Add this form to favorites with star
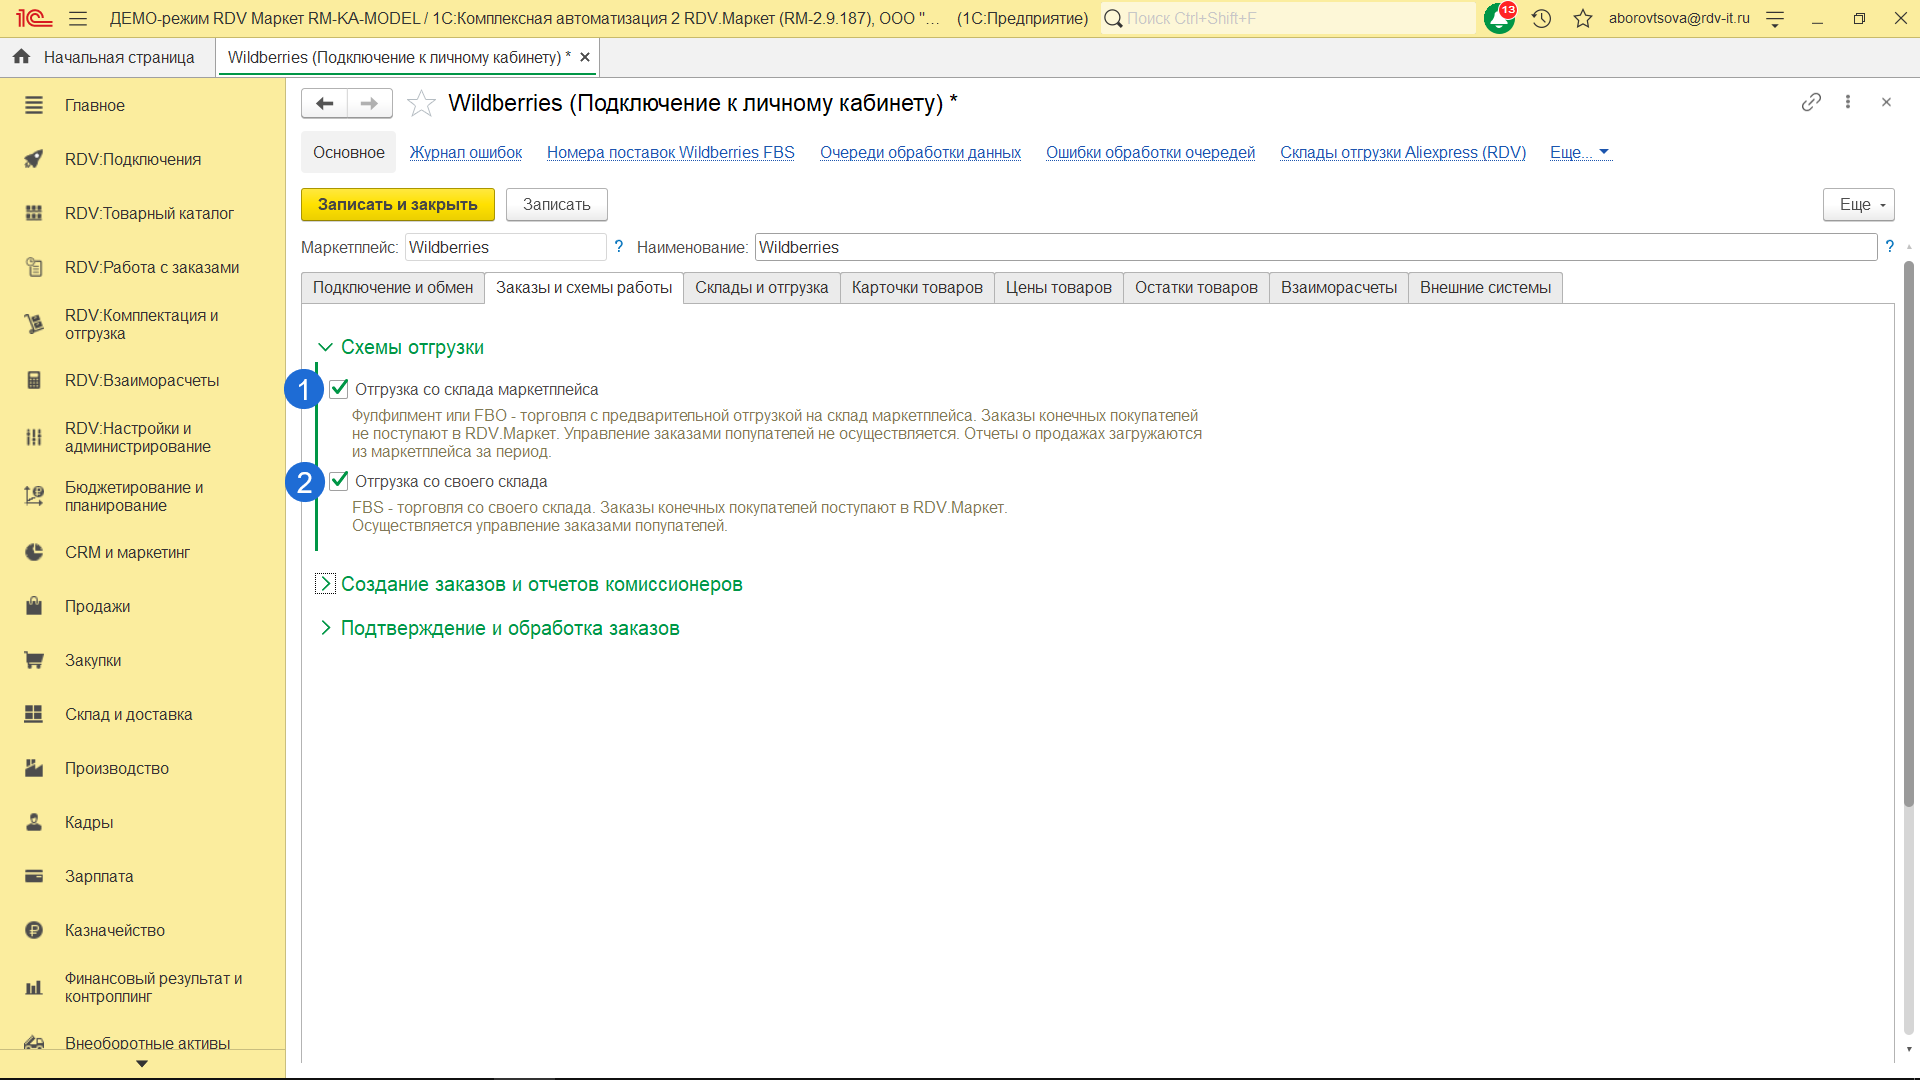This screenshot has height=1080, width=1920. coord(421,103)
